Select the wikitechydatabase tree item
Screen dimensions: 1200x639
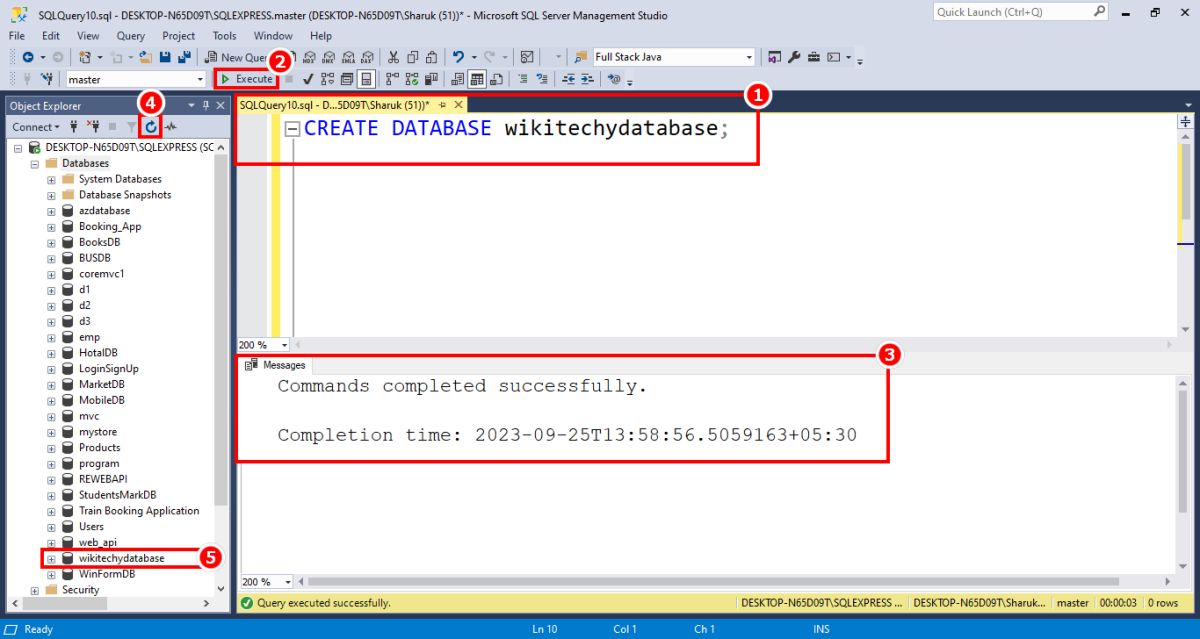121,558
